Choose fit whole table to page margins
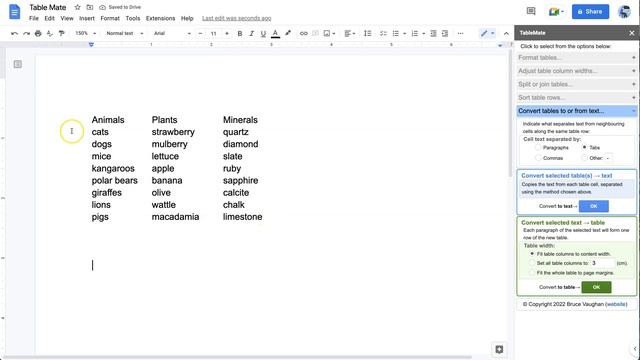This screenshot has width=640, height=360. pyautogui.click(x=532, y=273)
